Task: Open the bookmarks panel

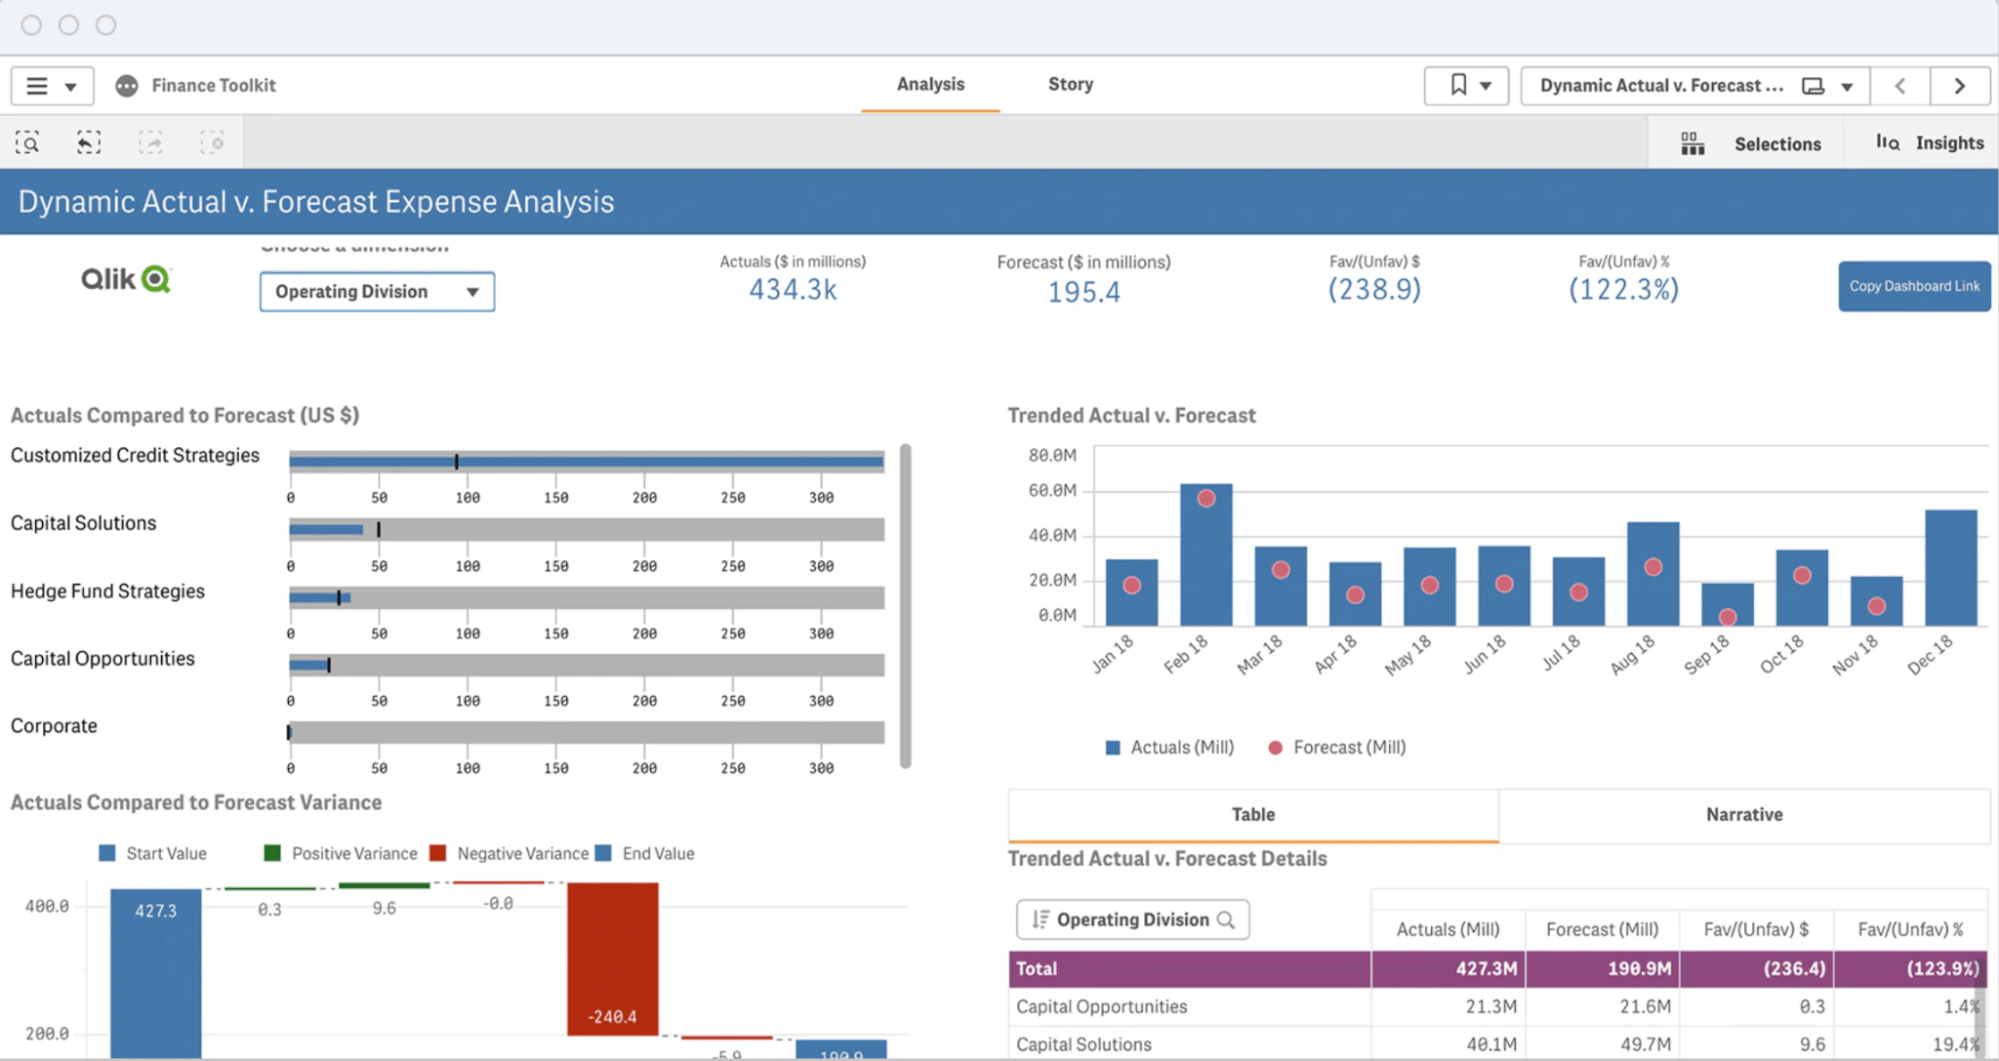Action: point(1457,85)
